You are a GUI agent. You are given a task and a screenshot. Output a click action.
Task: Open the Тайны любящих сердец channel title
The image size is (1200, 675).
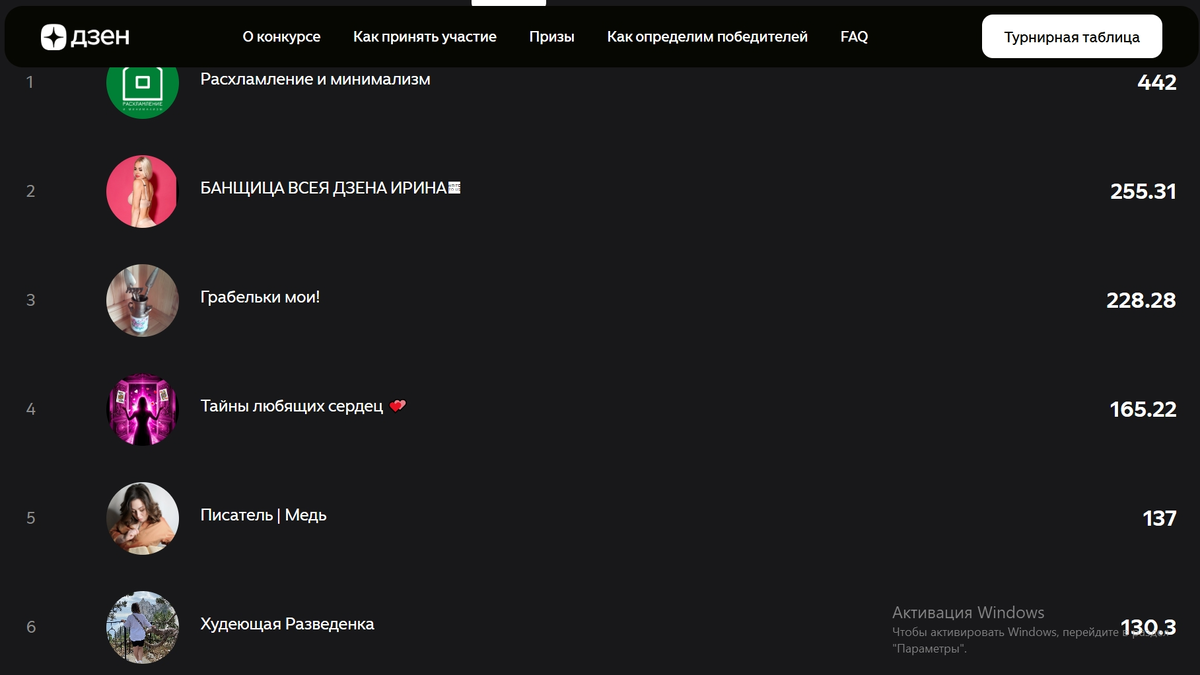point(293,406)
